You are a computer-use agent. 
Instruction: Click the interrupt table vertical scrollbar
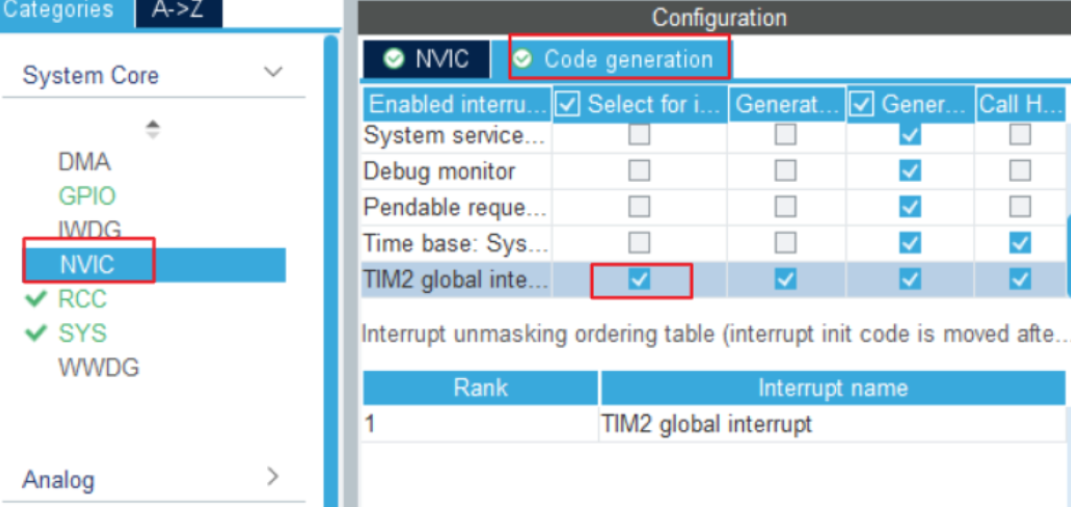(x=1068, y=256)
